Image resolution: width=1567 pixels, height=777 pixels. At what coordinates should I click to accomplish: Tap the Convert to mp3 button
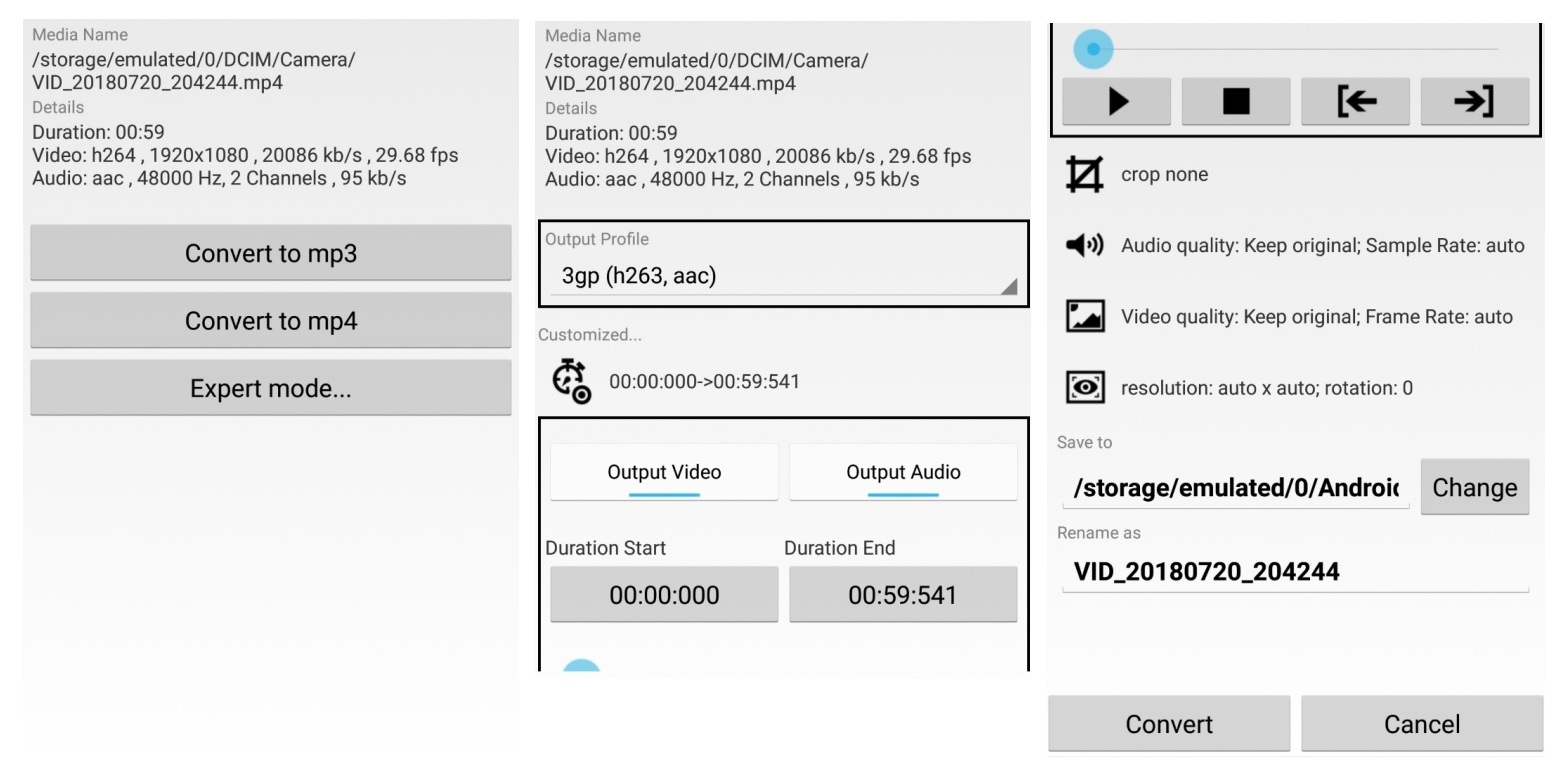coord(271,253)
